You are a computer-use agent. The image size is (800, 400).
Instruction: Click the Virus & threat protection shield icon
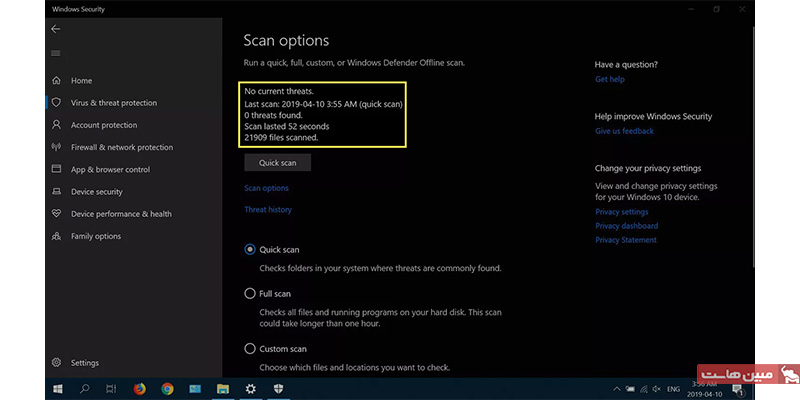coord(56,103)
